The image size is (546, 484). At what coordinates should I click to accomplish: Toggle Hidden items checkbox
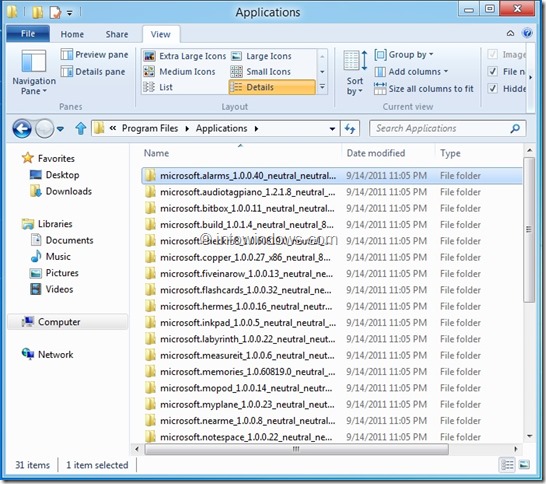pyautogui.click(x=492, y=88)
